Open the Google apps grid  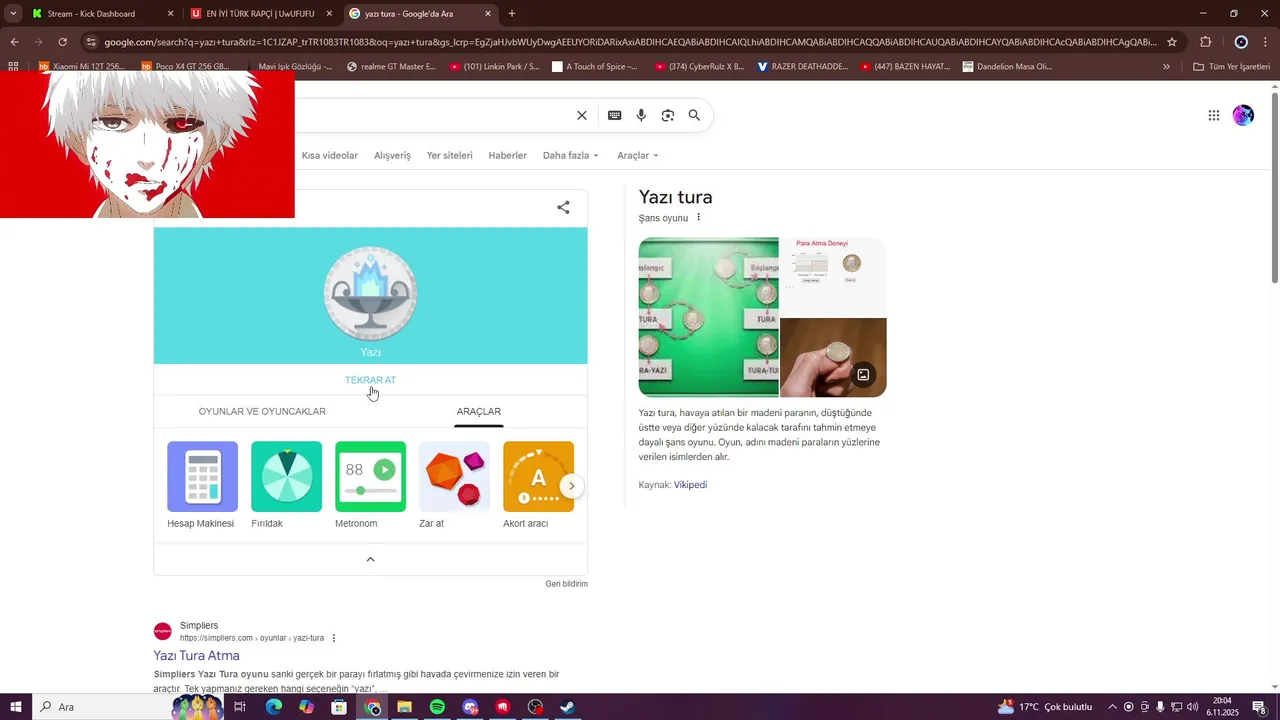[1213, 115]
